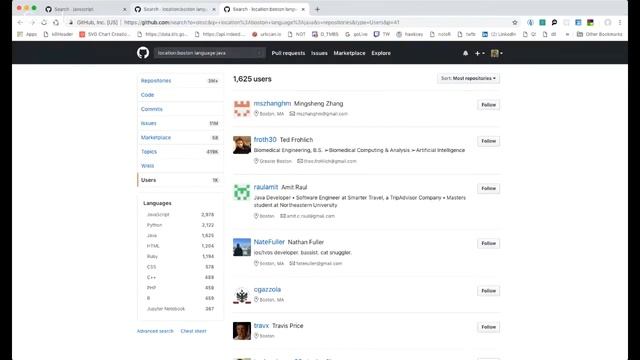
Task: Open cgazzola user profile
Action: click(x=267, y=289)
